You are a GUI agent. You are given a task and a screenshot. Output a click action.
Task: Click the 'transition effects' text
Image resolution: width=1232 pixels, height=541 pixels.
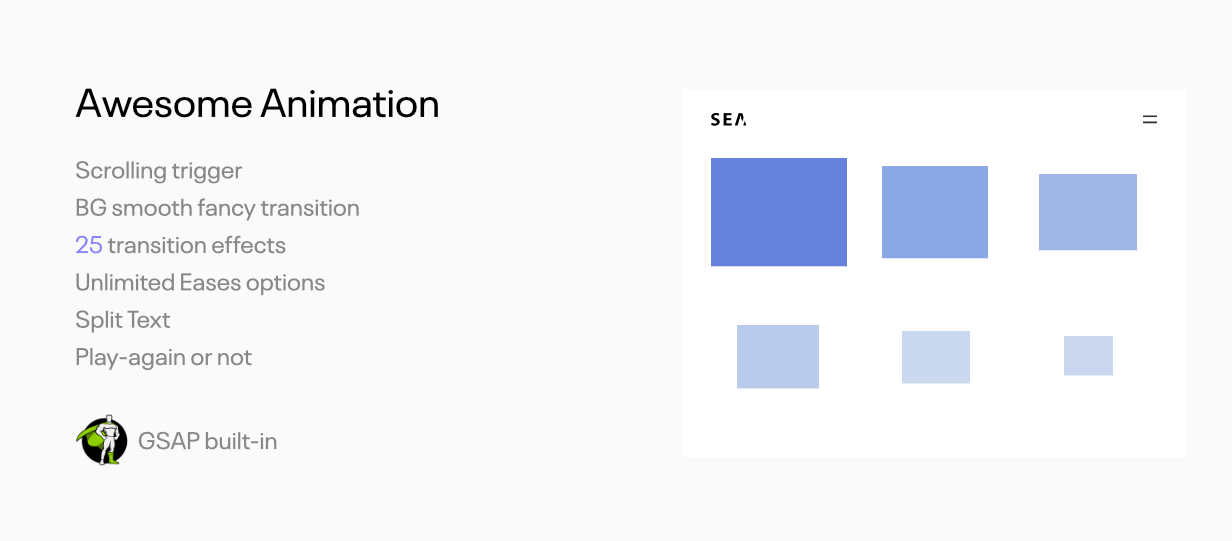point(197,245)
